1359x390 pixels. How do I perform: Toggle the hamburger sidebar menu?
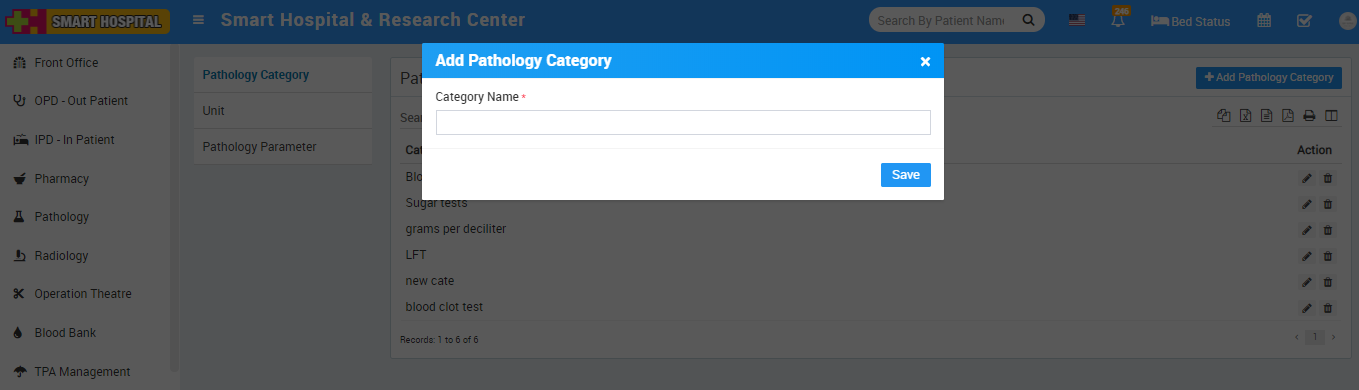pos(199,20)
